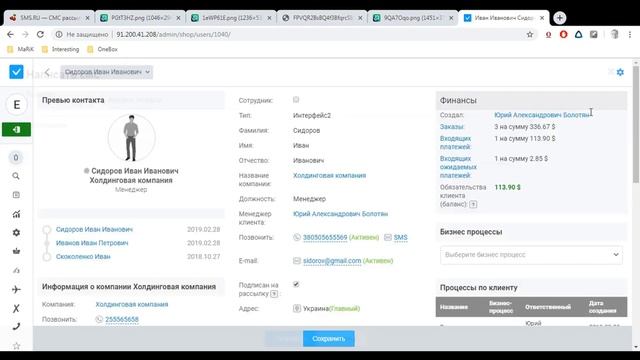Click the sidorov@gmail.com email link
The image size is (640, 360).
332,261
